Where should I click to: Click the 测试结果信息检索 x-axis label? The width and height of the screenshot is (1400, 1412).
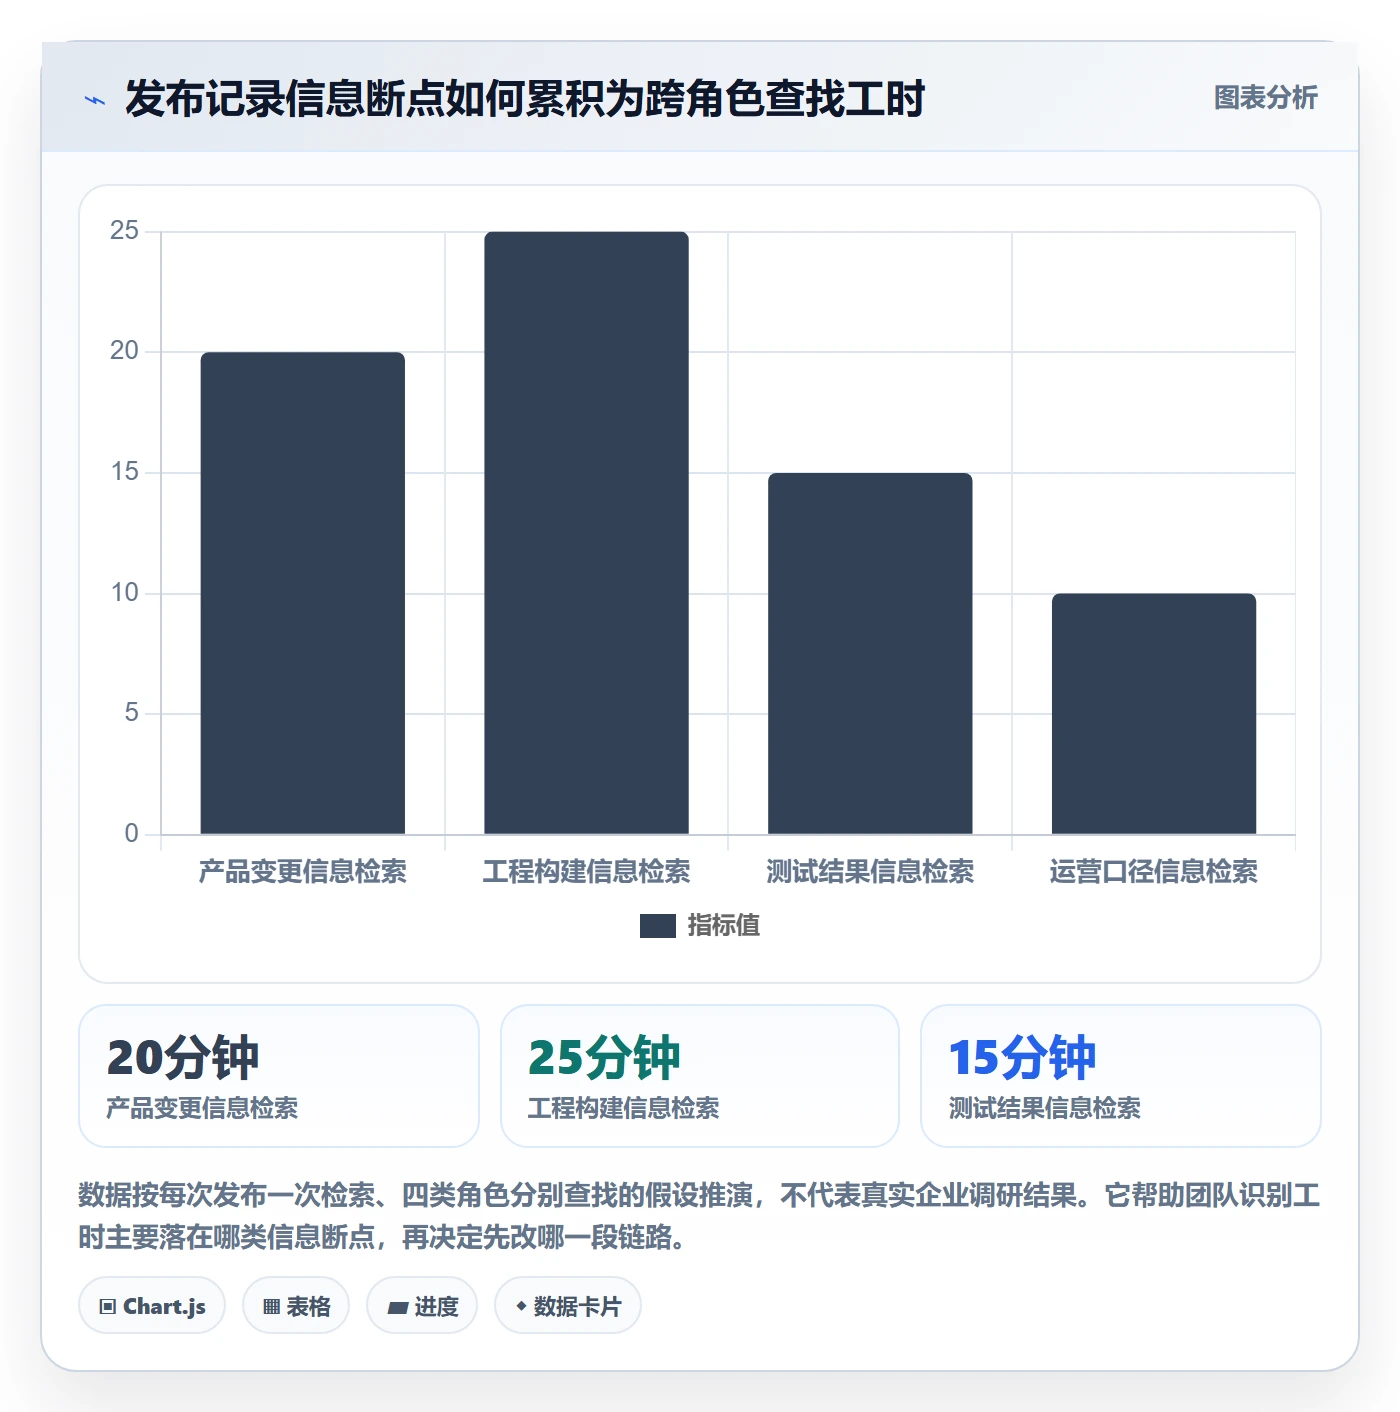click(870, 872)
